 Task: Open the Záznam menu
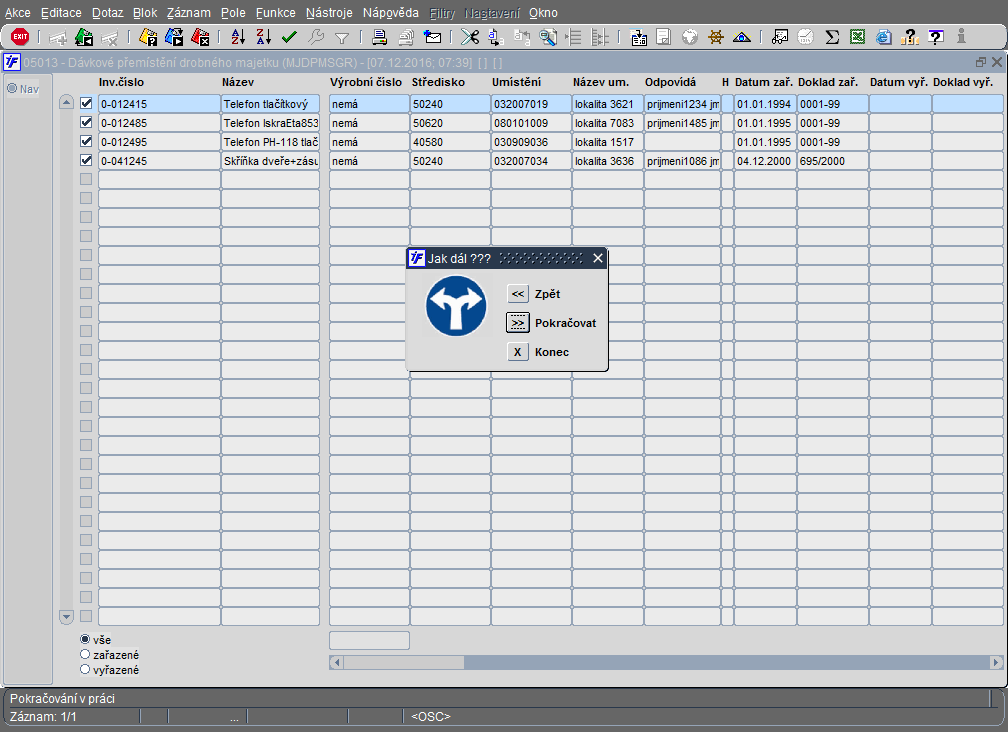188,13
